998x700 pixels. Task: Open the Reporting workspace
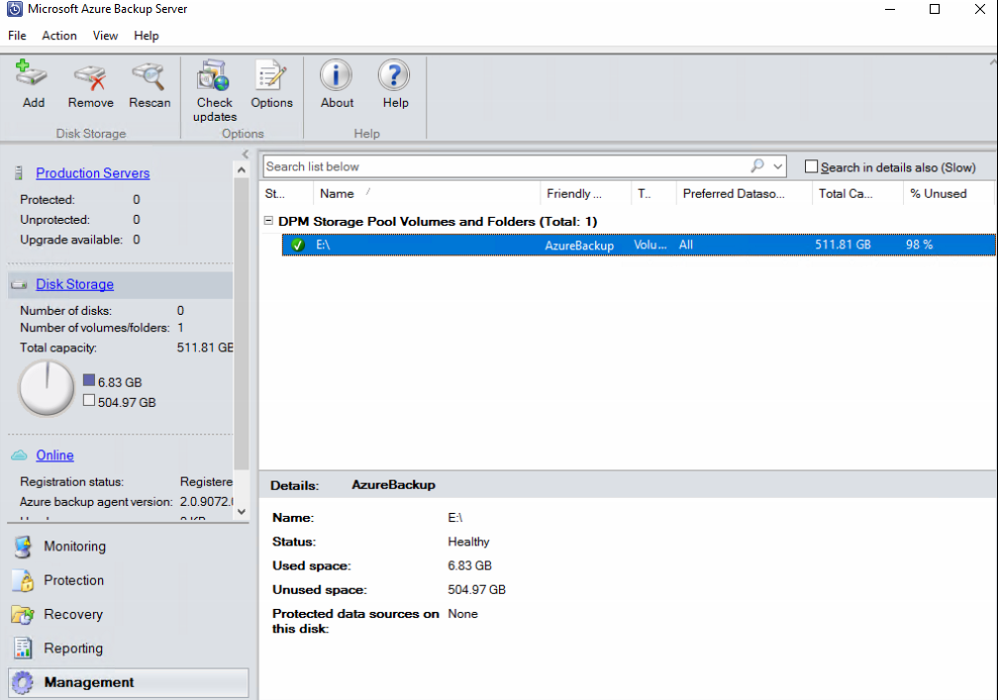coord(75,648)
